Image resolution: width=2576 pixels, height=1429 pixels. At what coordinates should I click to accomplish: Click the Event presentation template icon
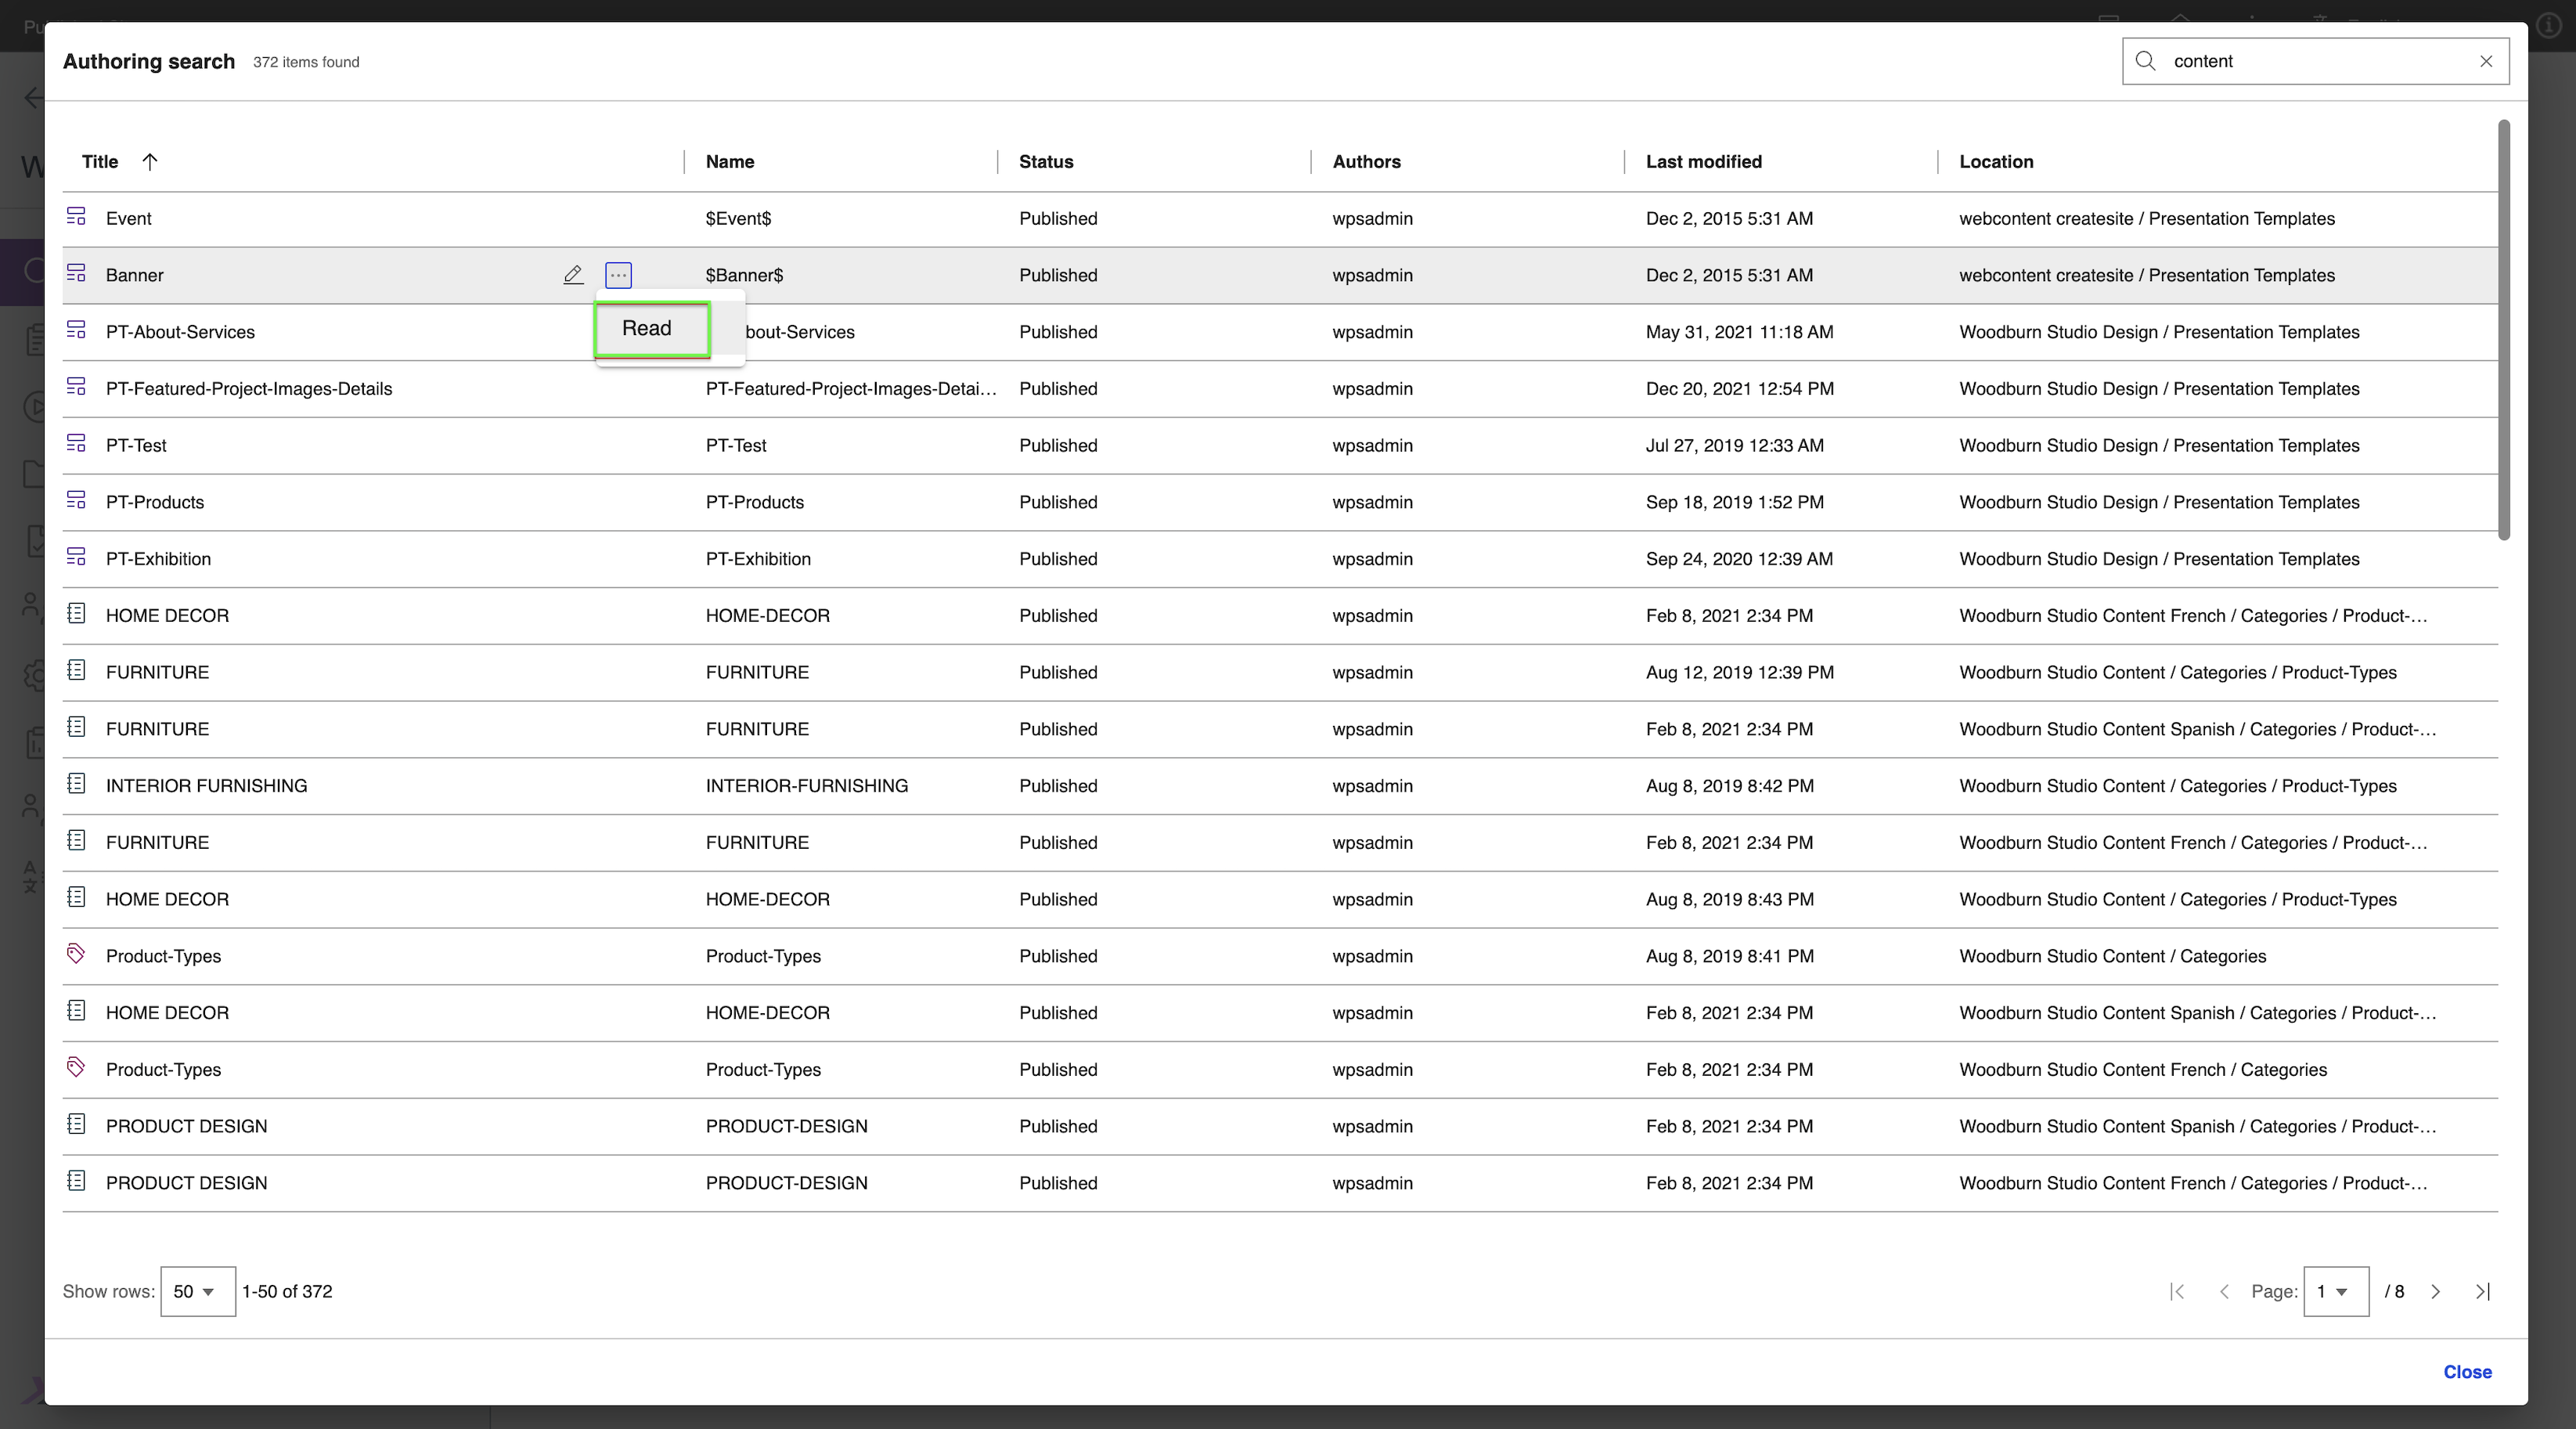[x=76, y=216]
